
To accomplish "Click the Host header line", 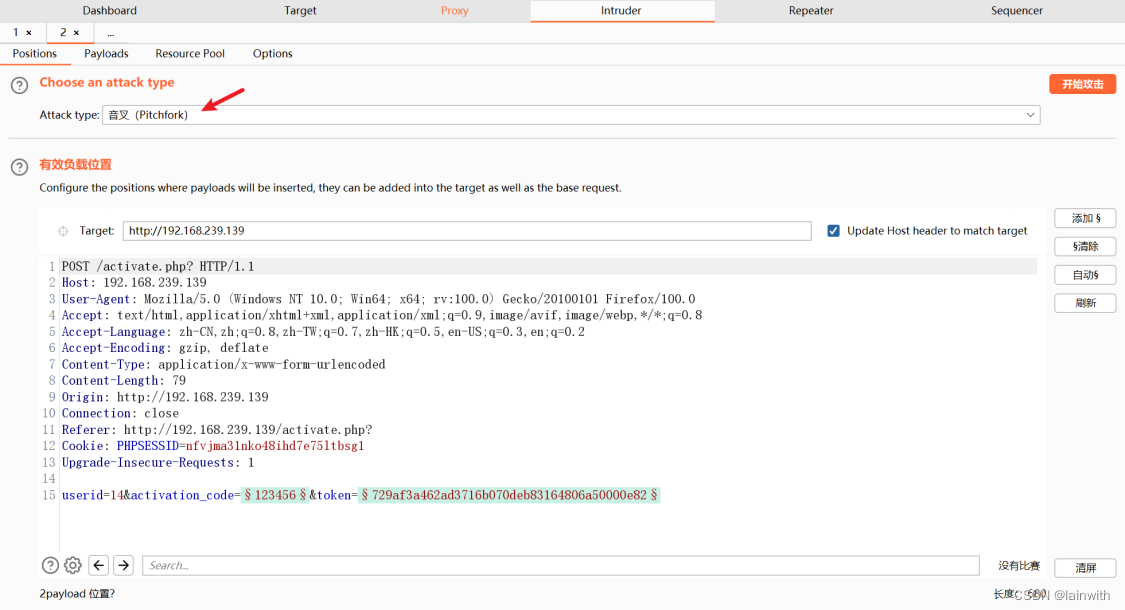I will [134, 283].
